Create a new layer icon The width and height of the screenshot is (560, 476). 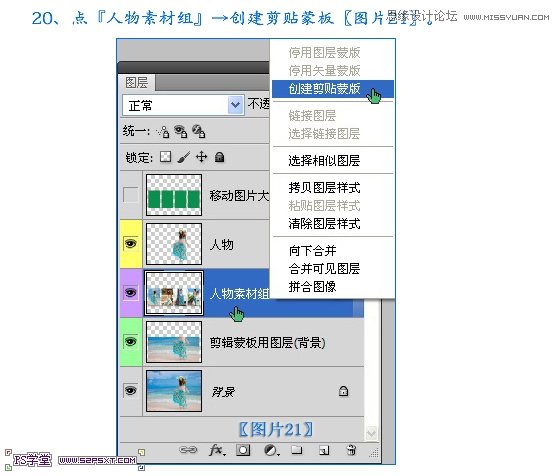pyautogui.click(x=324, y=451)
